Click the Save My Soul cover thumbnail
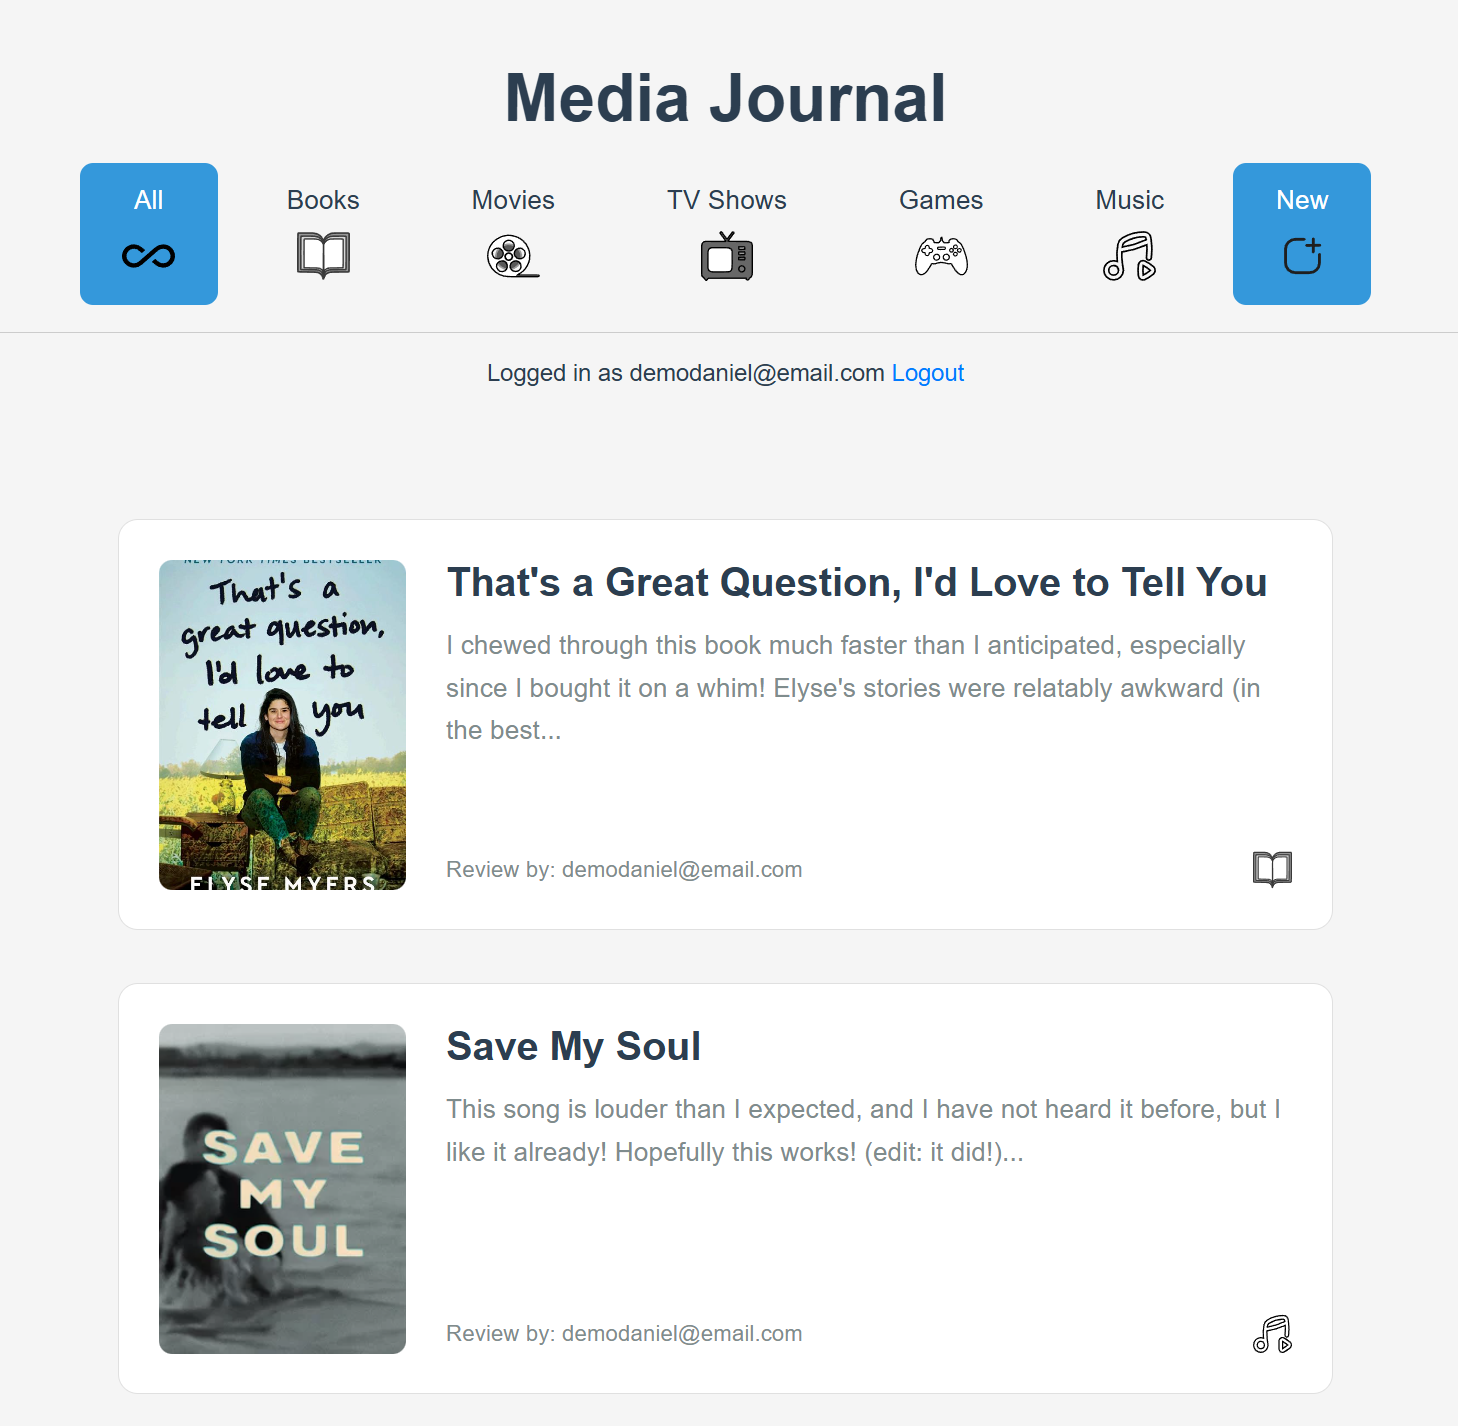The height and width of the screenshot is (1426, 1458). [282, 1189]
